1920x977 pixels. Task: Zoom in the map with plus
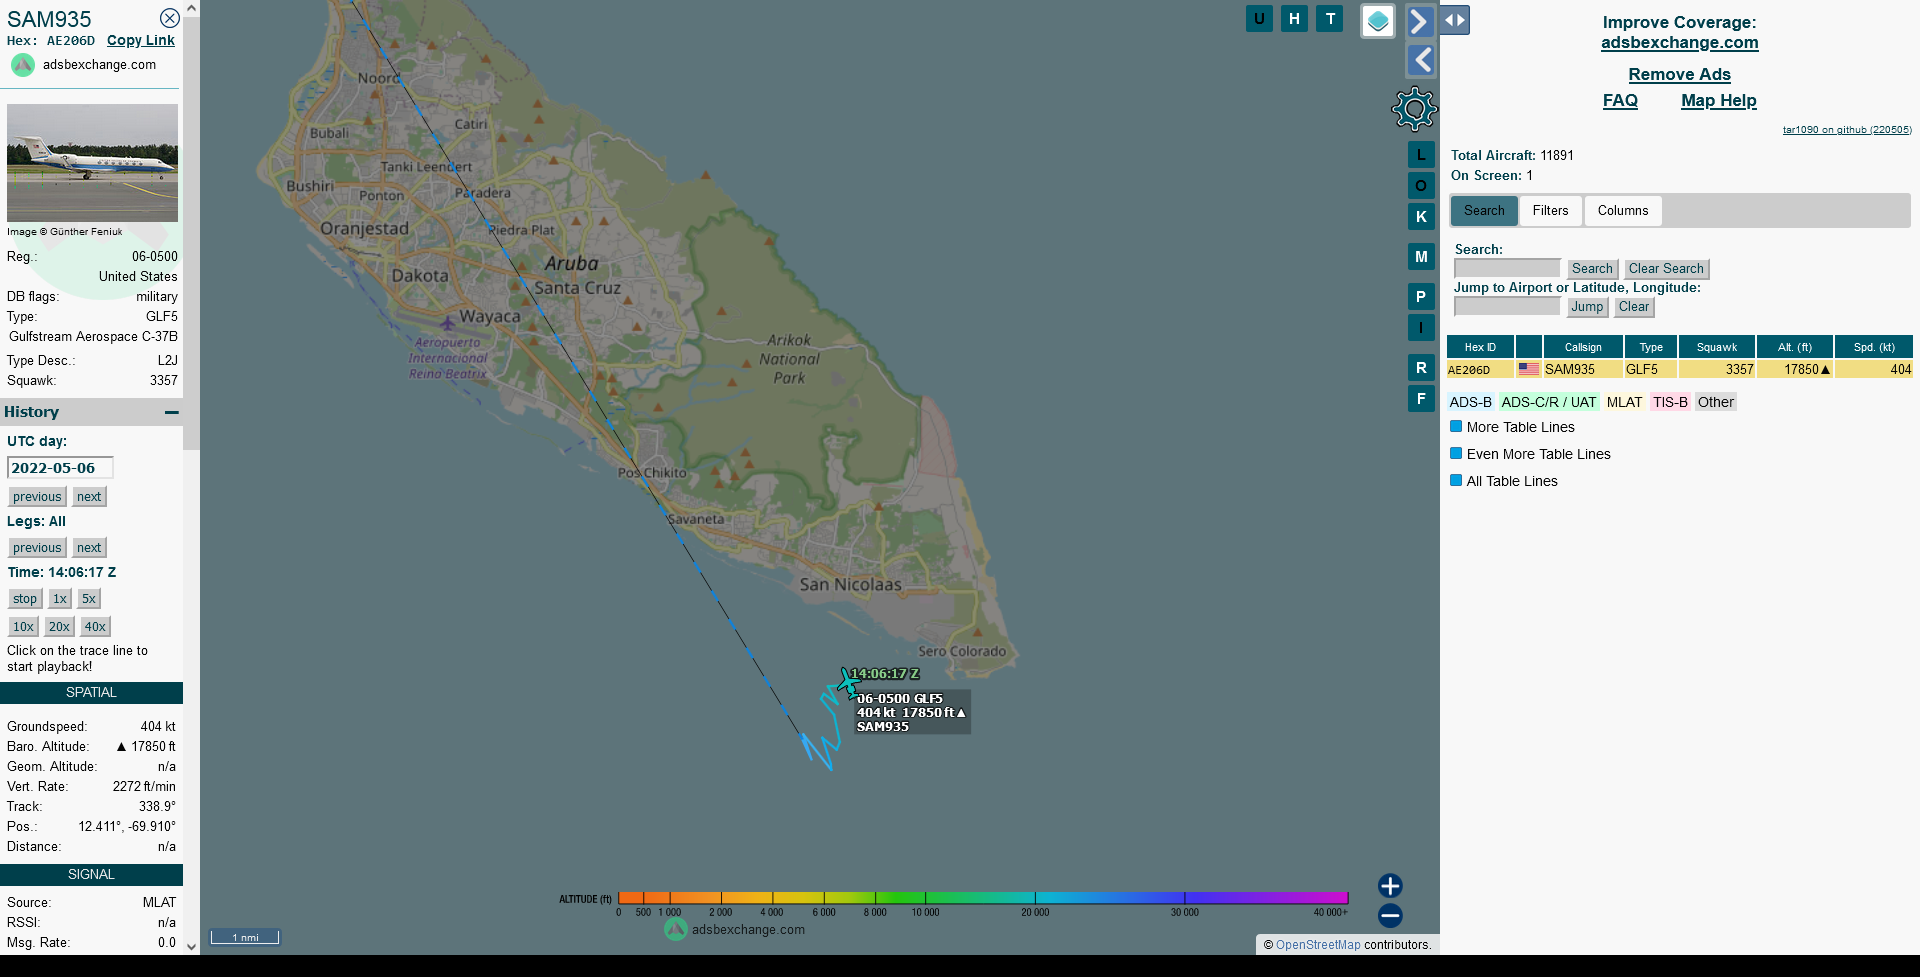click(1390, 886)
